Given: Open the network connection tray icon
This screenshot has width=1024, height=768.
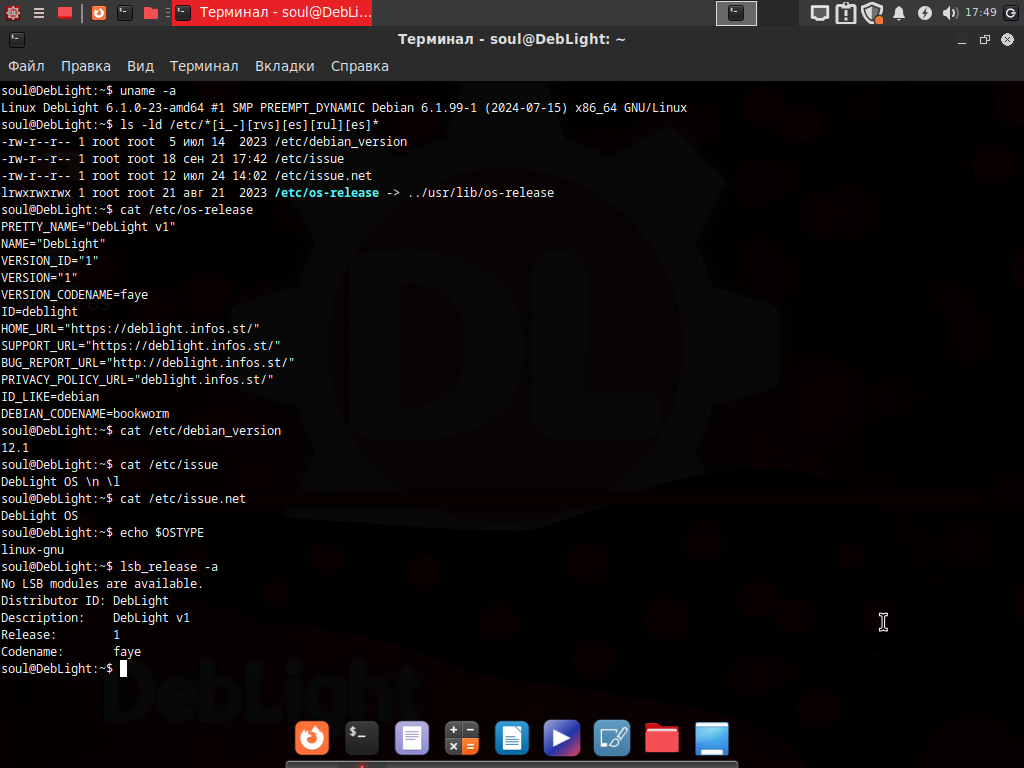Looking at the screenshot, I should click(819, 13).
